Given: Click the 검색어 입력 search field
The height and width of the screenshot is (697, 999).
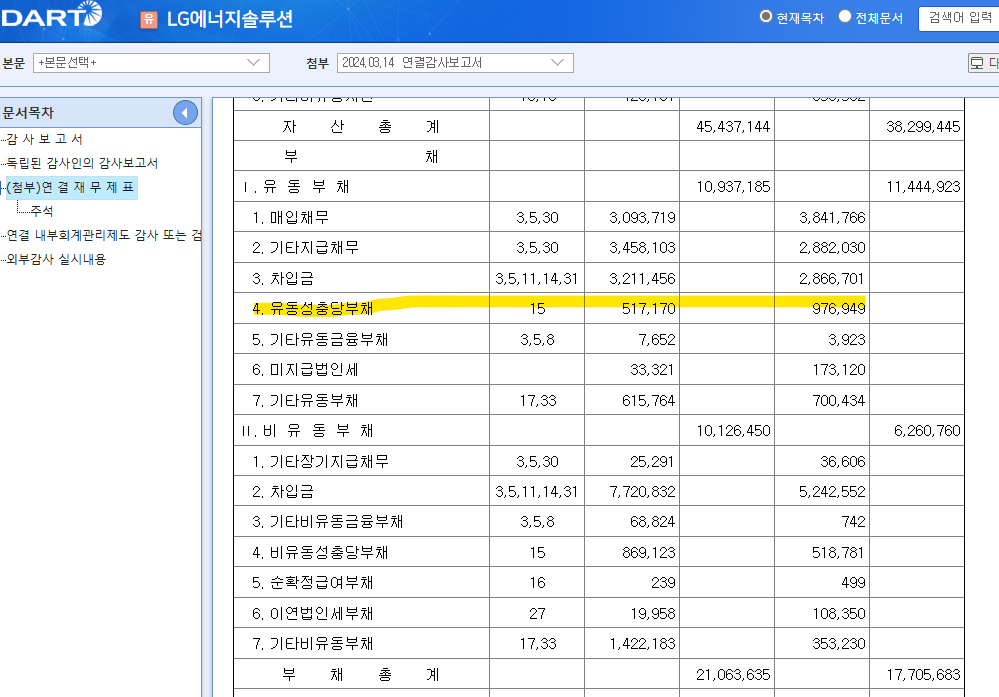Looking at the screenshot, I should [959, 18].
